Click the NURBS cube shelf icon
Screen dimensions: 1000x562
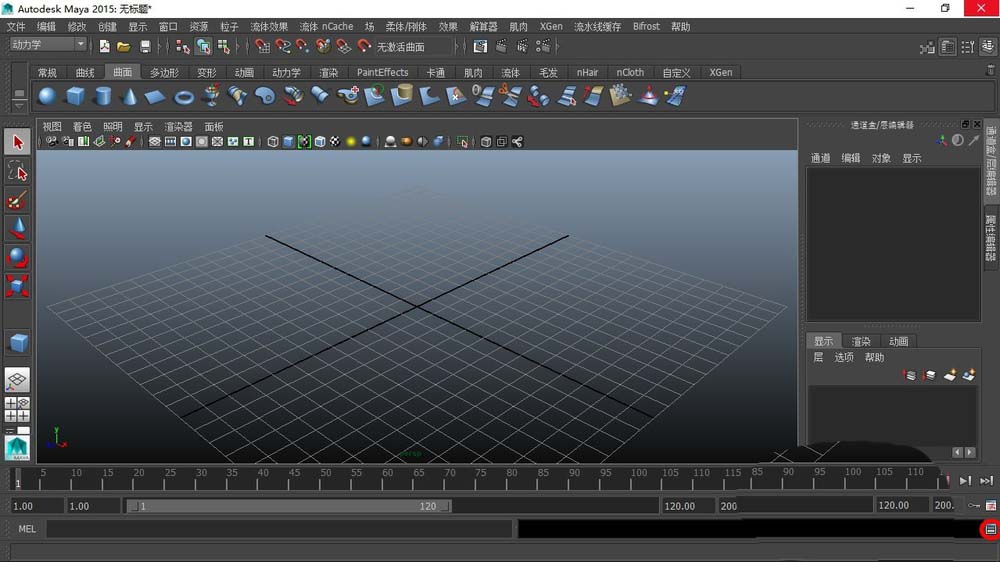(75, 96)
